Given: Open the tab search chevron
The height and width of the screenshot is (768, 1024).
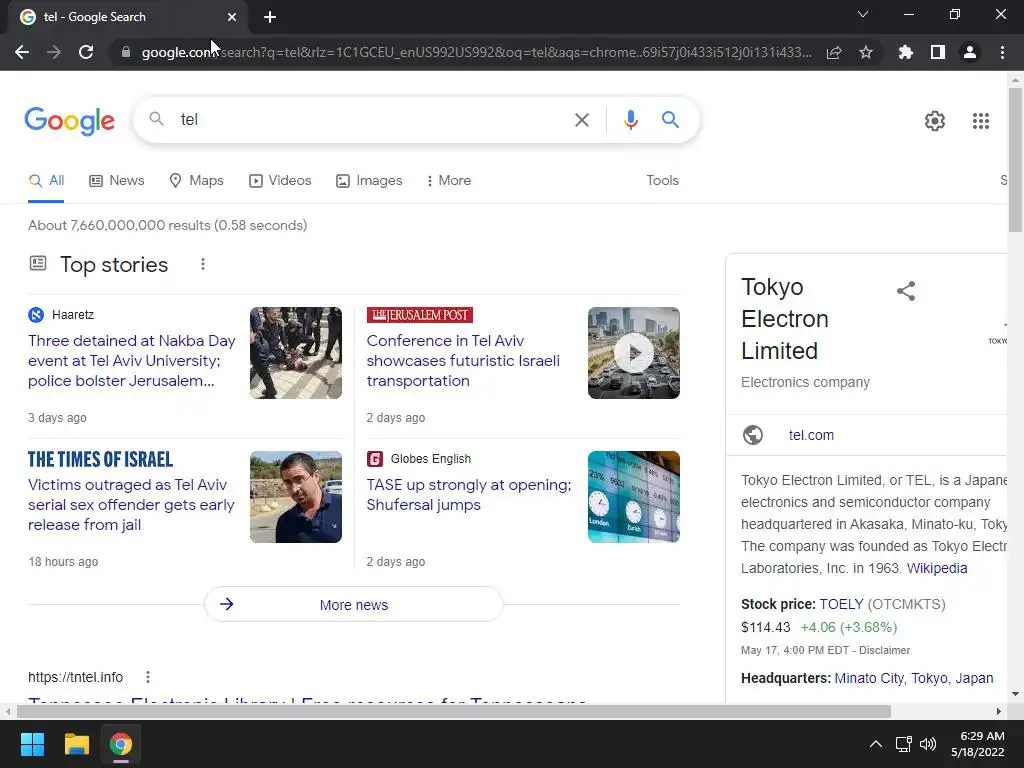Looking at the screenshot, I should tap(863, 14).
